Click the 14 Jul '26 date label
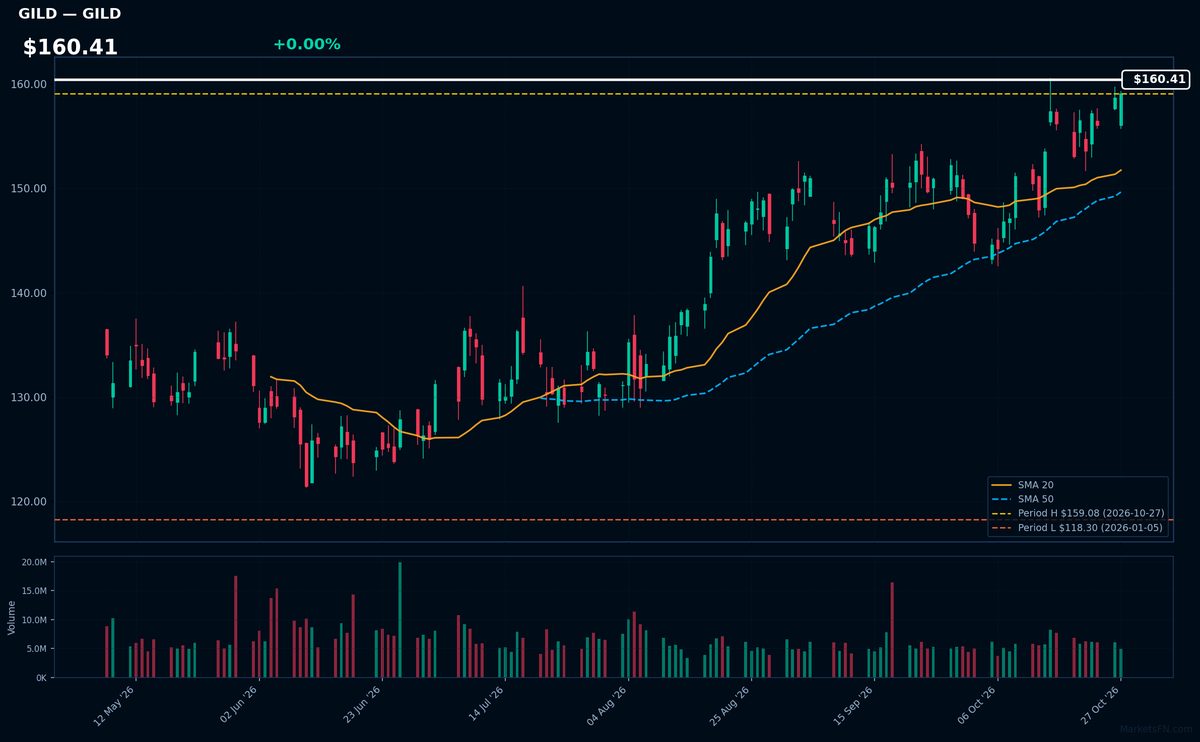 [487, 706]
